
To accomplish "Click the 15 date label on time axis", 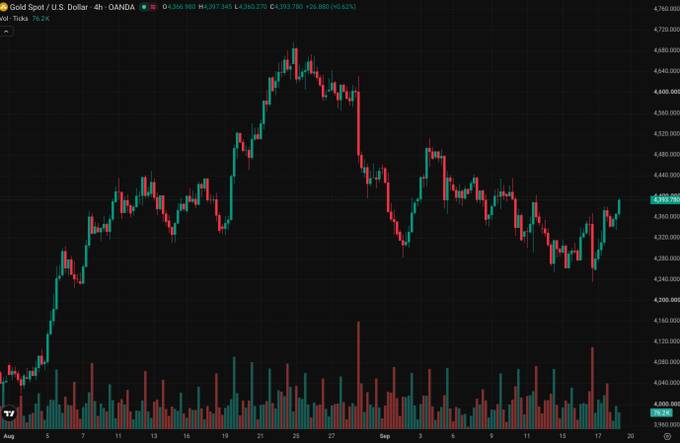I will [562, 436].
